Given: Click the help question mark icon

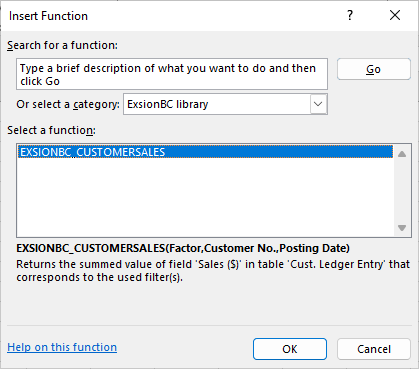Looking at the screenshot, I should pyautogui.click(x=350, y=15).
